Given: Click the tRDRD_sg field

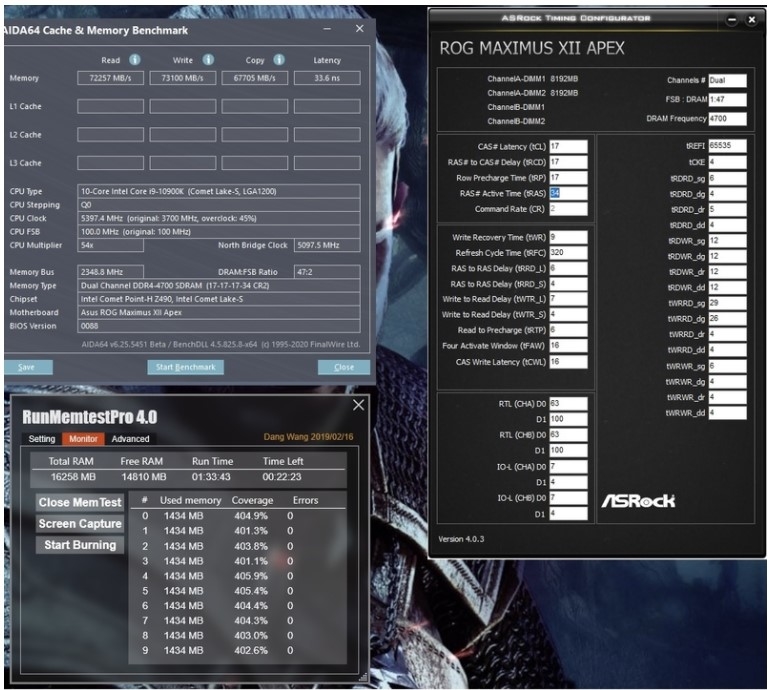Looking at the screenshot, I should point(727,178).
